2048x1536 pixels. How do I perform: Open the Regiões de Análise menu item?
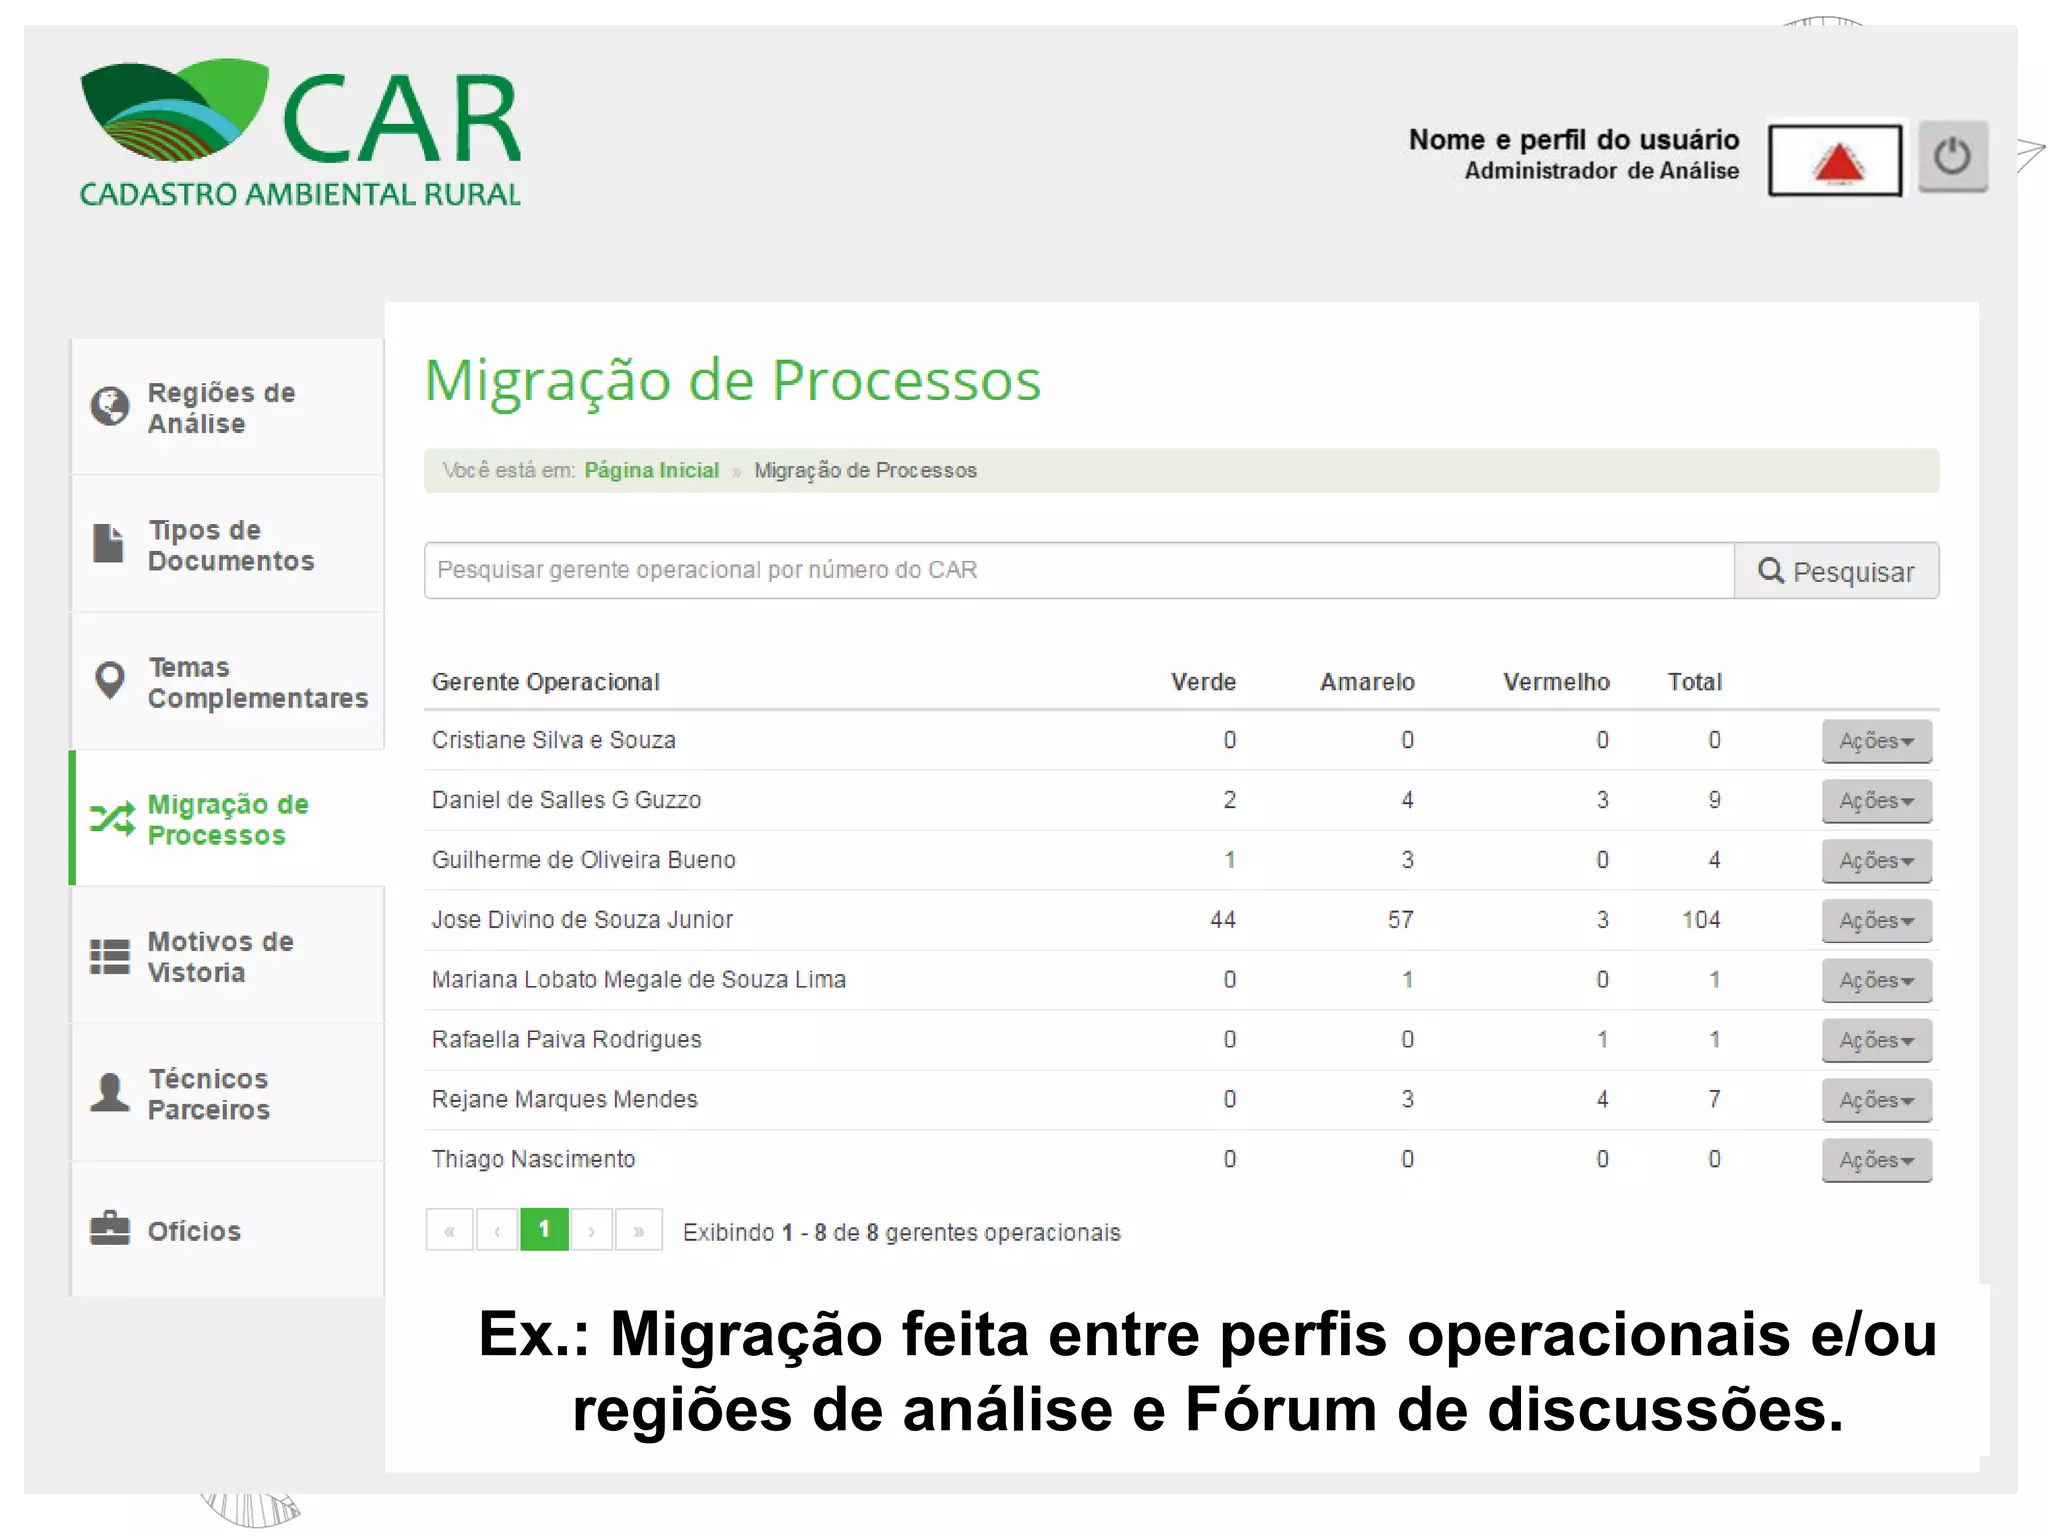[x=228, y=407]
